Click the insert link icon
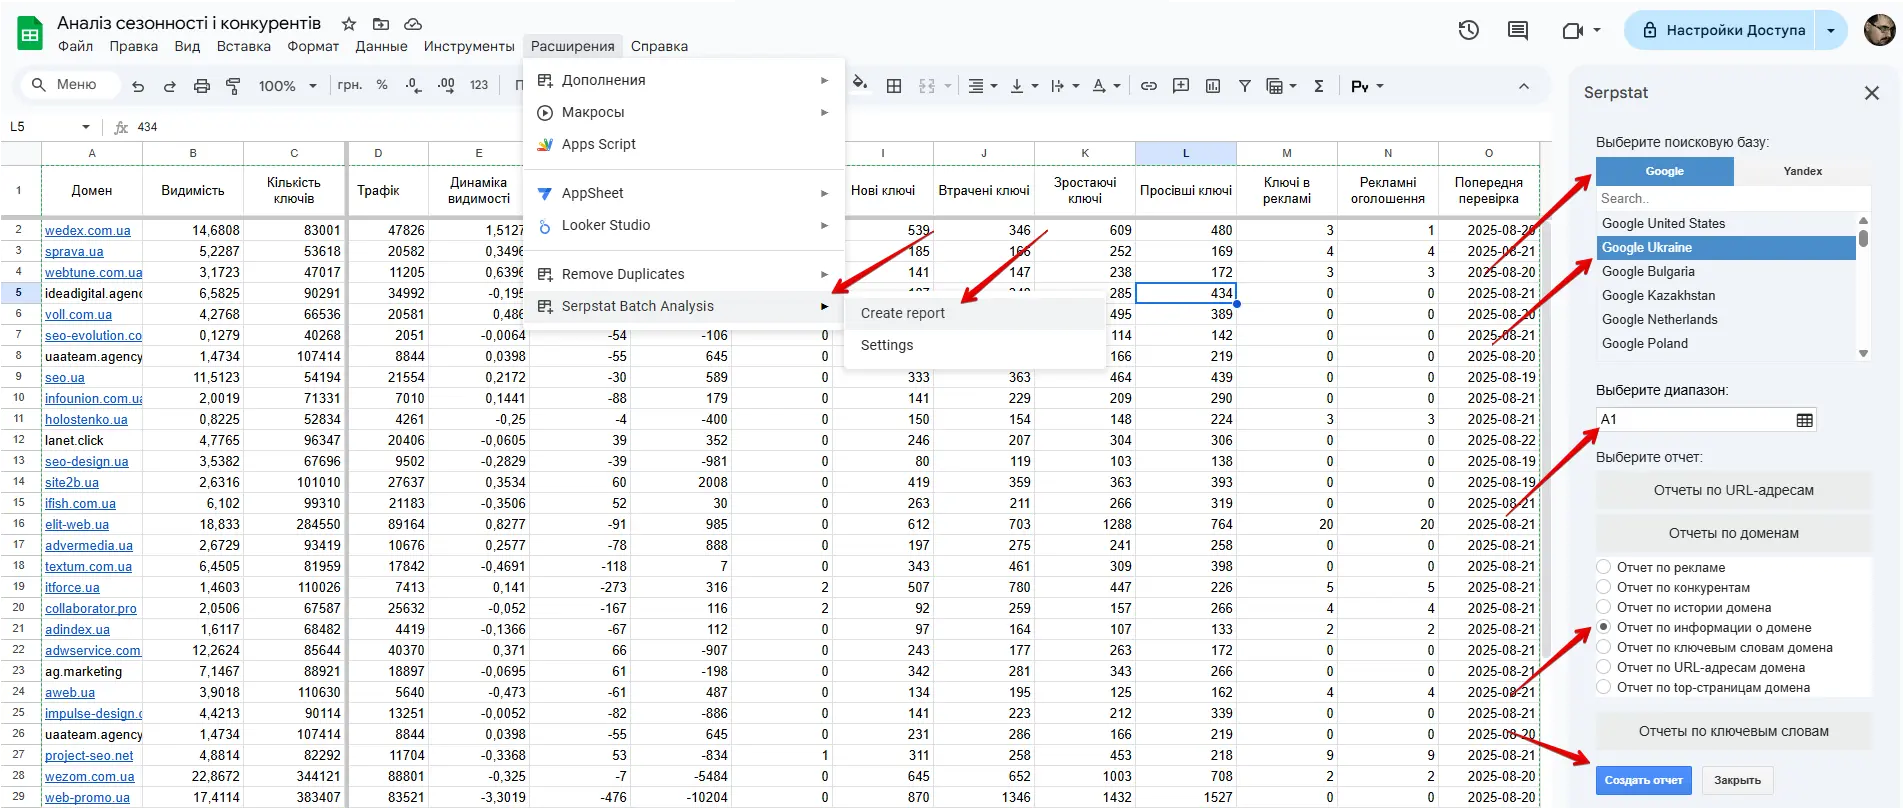This screenshot has height=808, width=1903. [x=1148, y=86]
